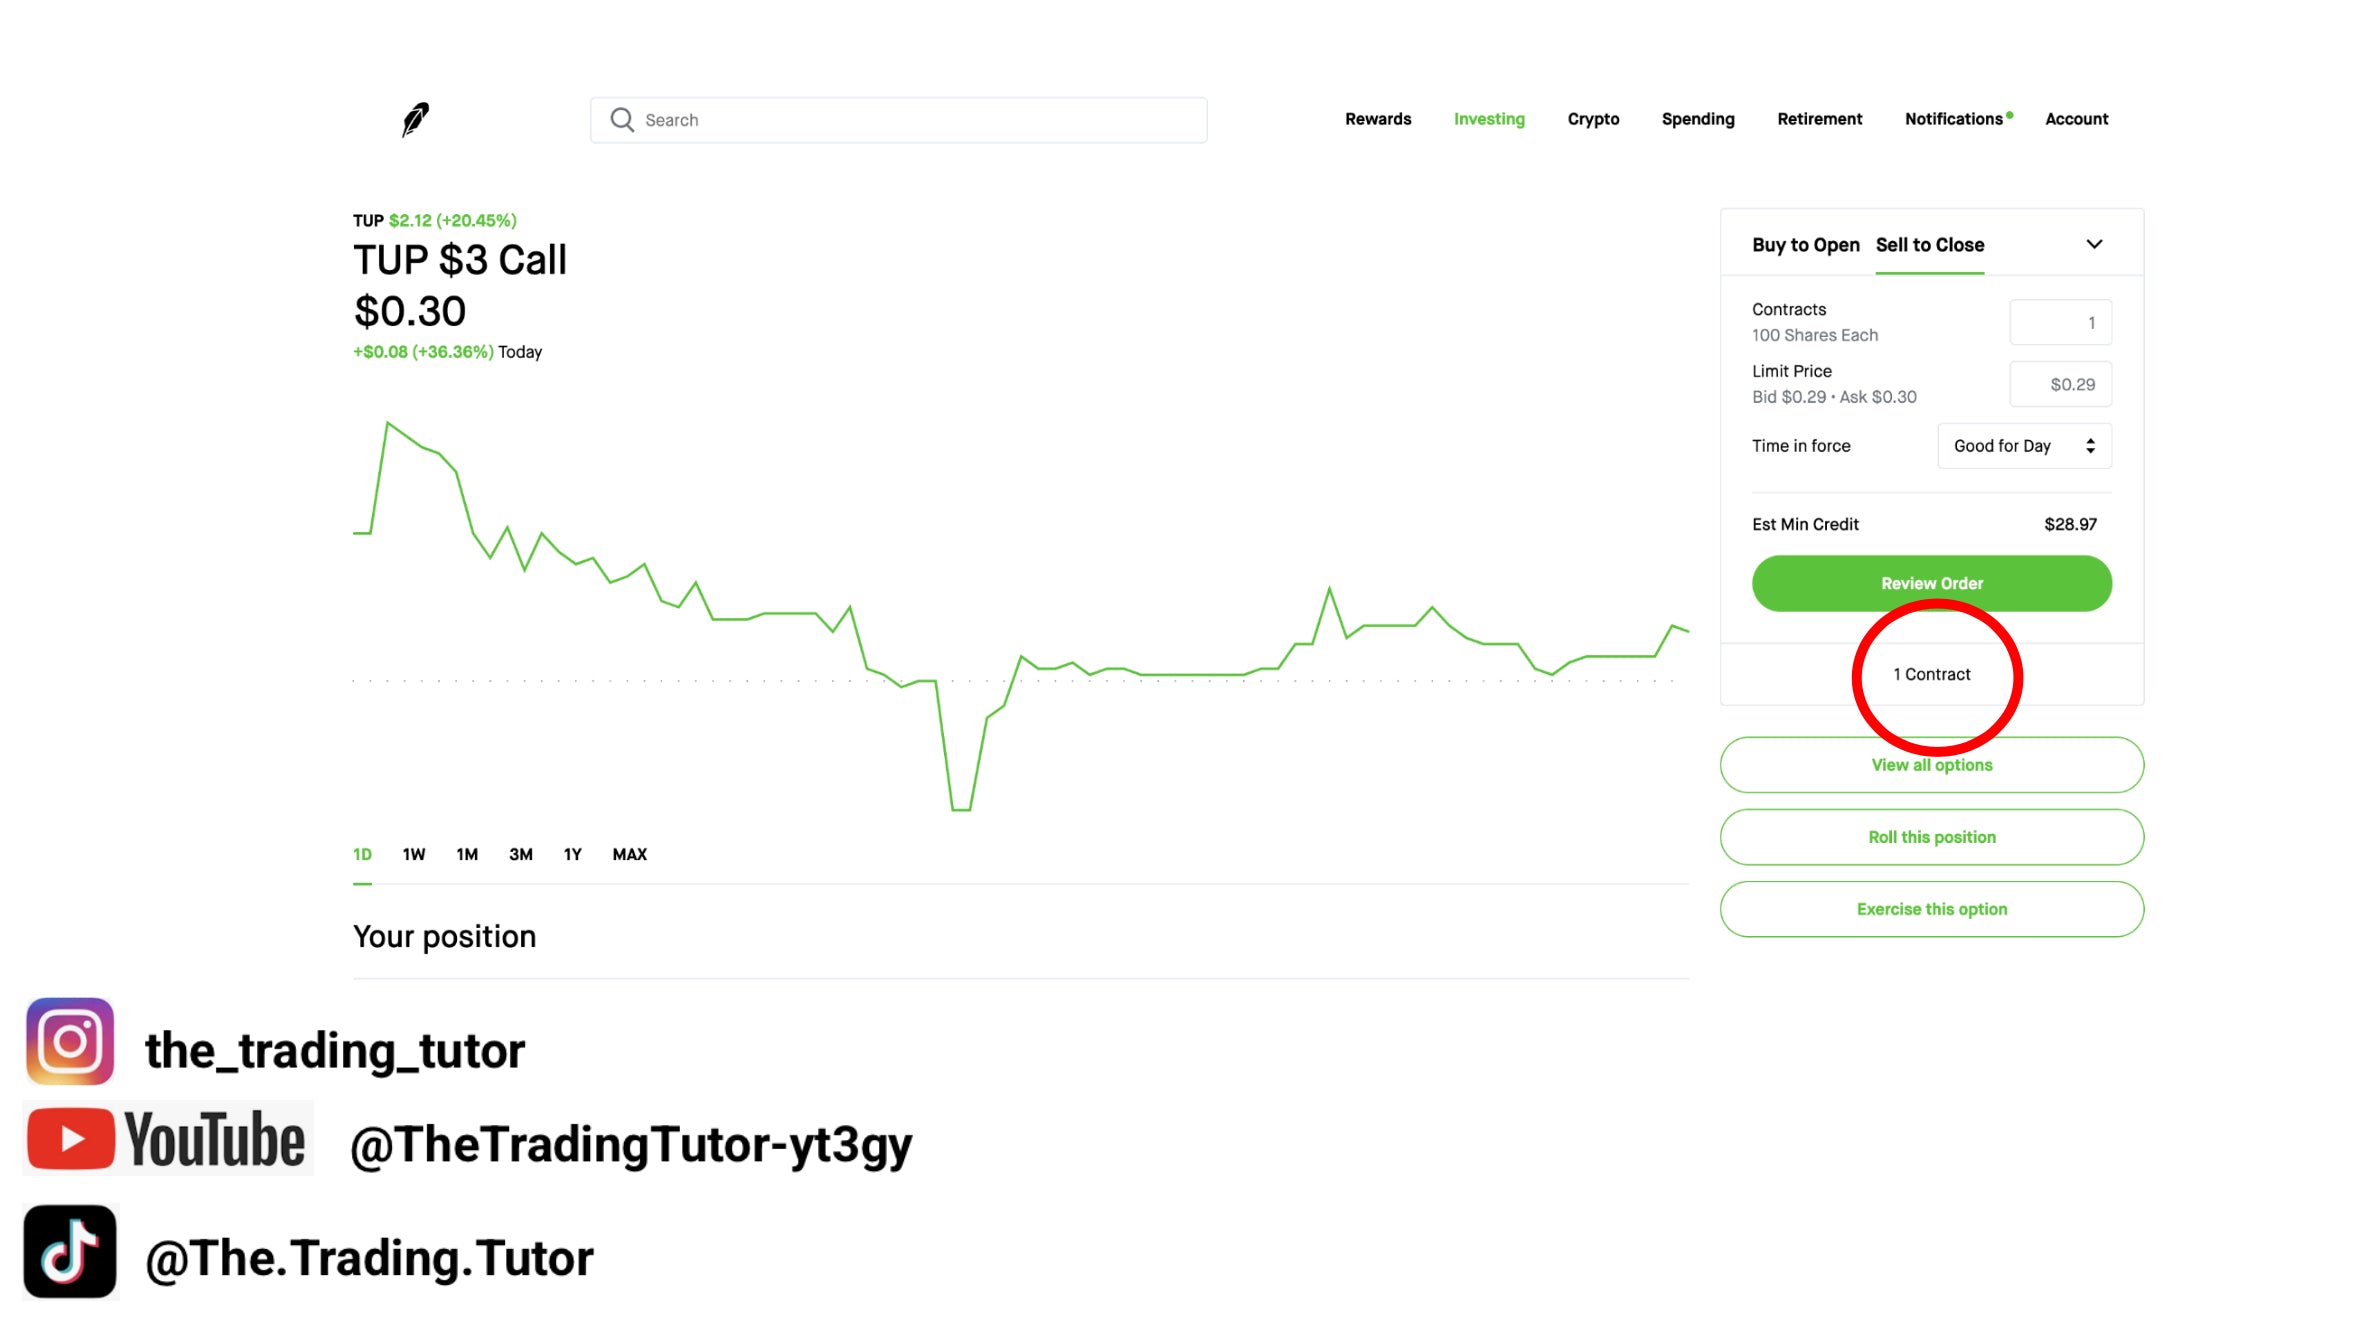2373x1328 pixels.
Task: Click the search magnifier icon
Action: pos(622,120)
